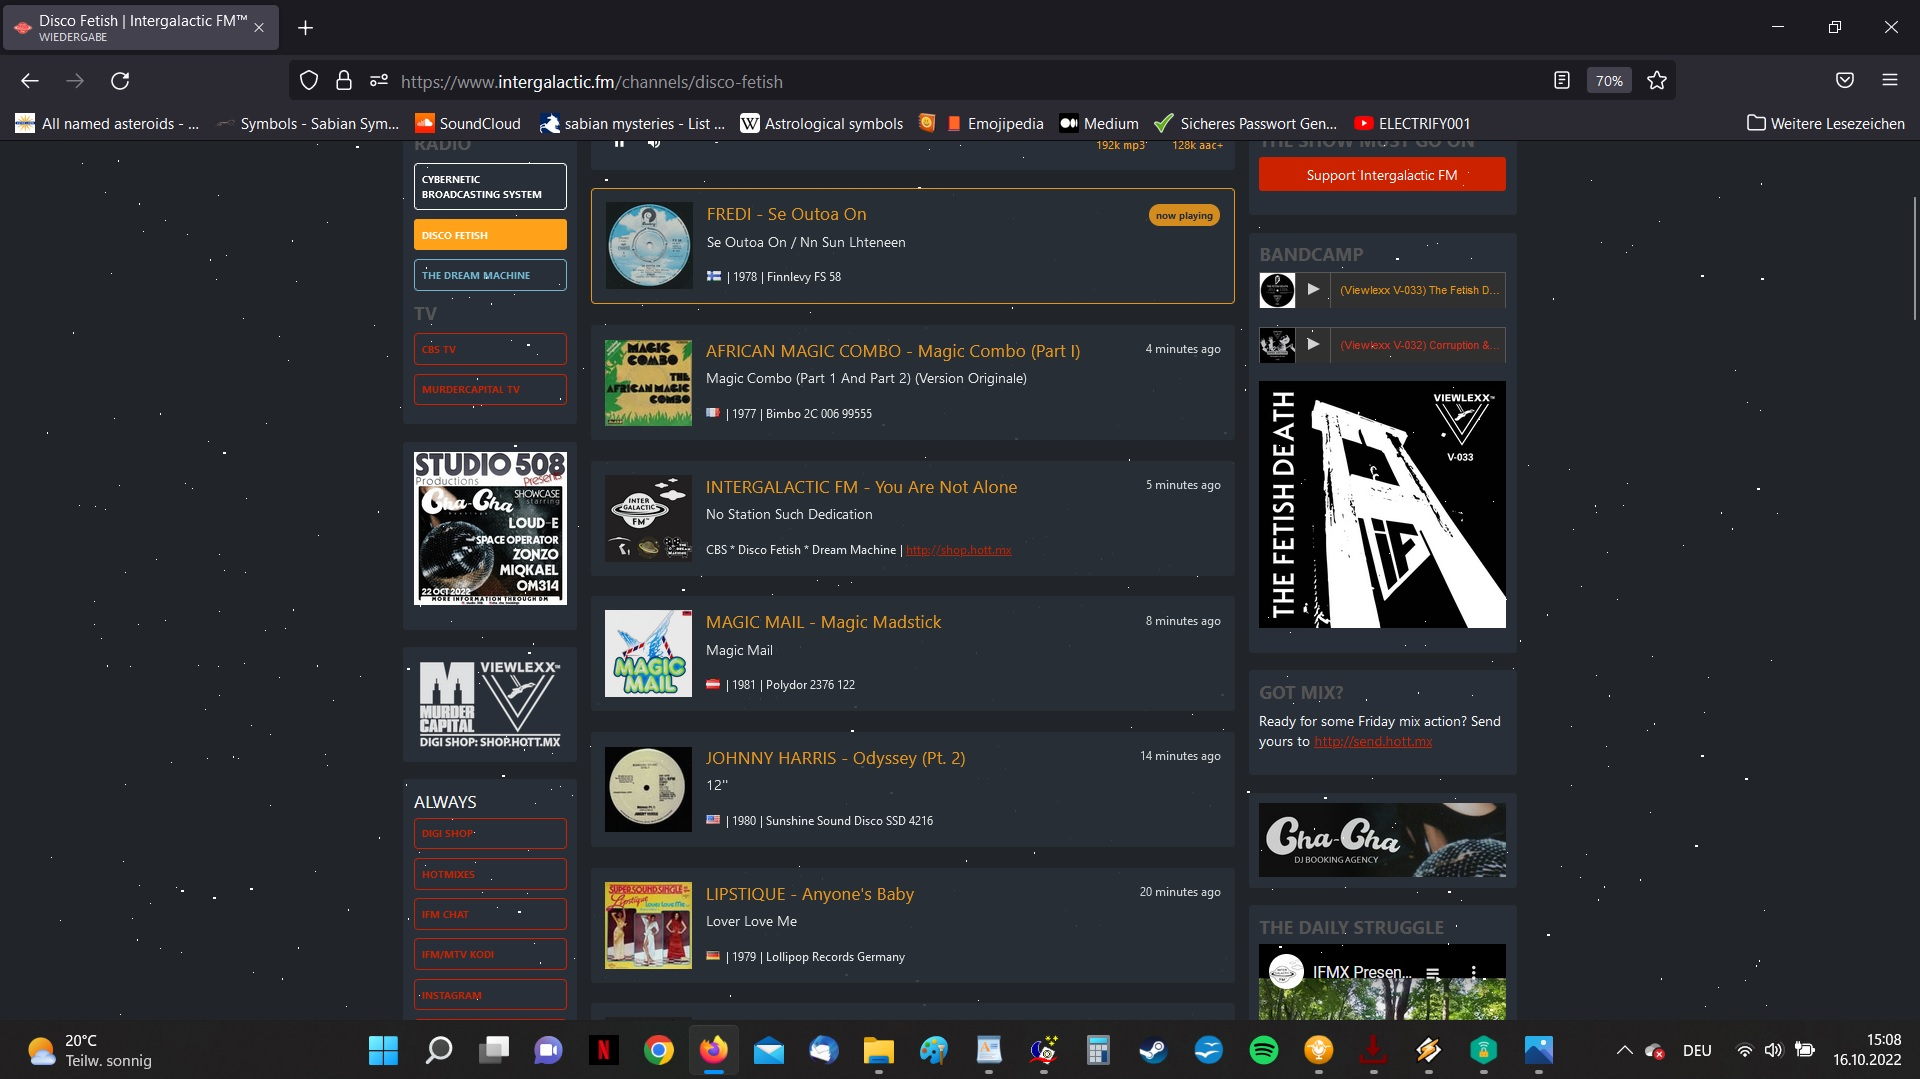This screenshot has width=1920, height=1079.
Task: Open shop.hott.mx link in track listing
Action: [x=958, y=550]
